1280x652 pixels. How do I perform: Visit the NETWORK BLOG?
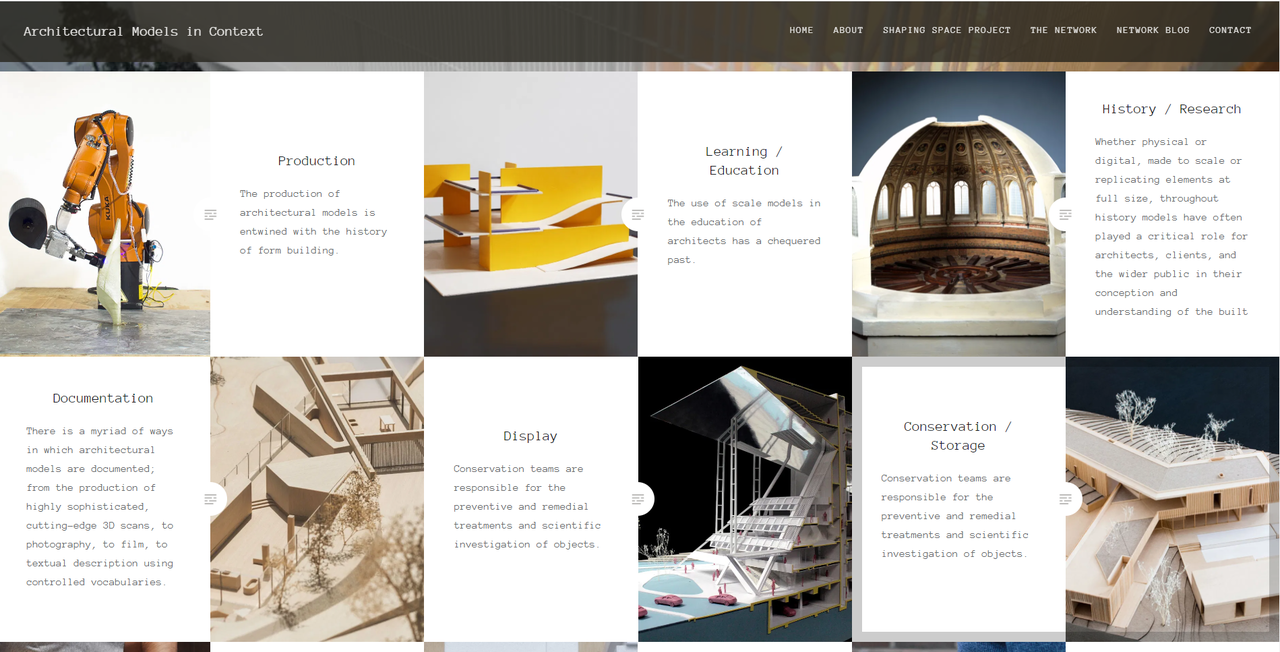click(1152, 30)
